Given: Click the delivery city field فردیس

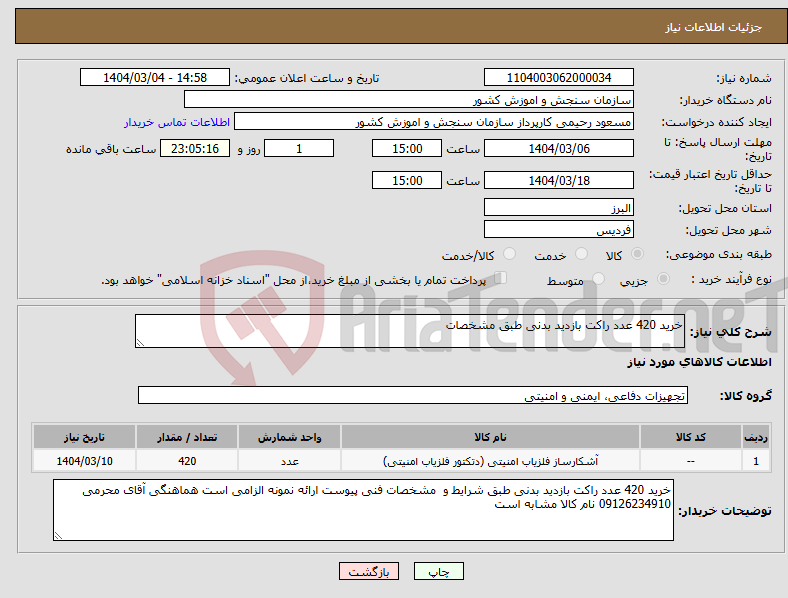Looking at the screenshot, I should pyautogui.click(x=558, y=230).
